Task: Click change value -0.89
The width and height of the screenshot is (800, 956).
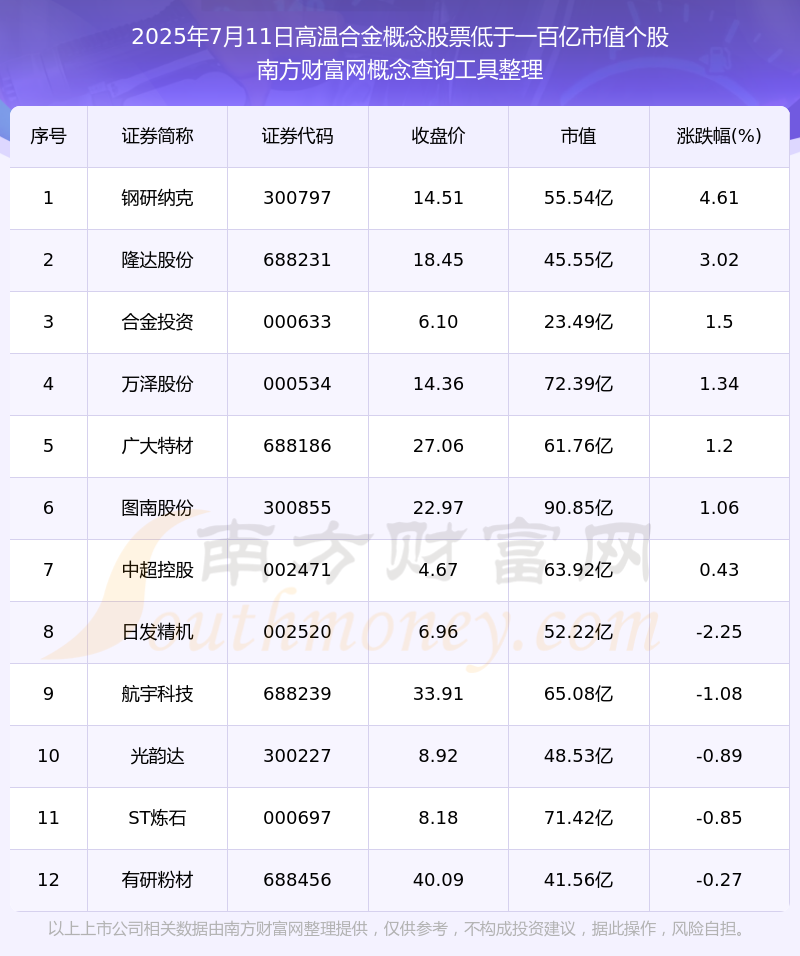Action: pos(720,756)
